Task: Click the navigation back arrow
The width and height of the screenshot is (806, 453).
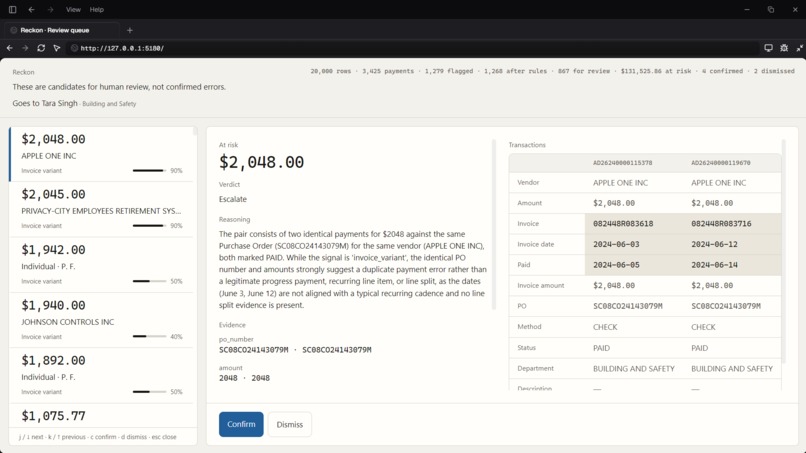Action: click(10, 48)
